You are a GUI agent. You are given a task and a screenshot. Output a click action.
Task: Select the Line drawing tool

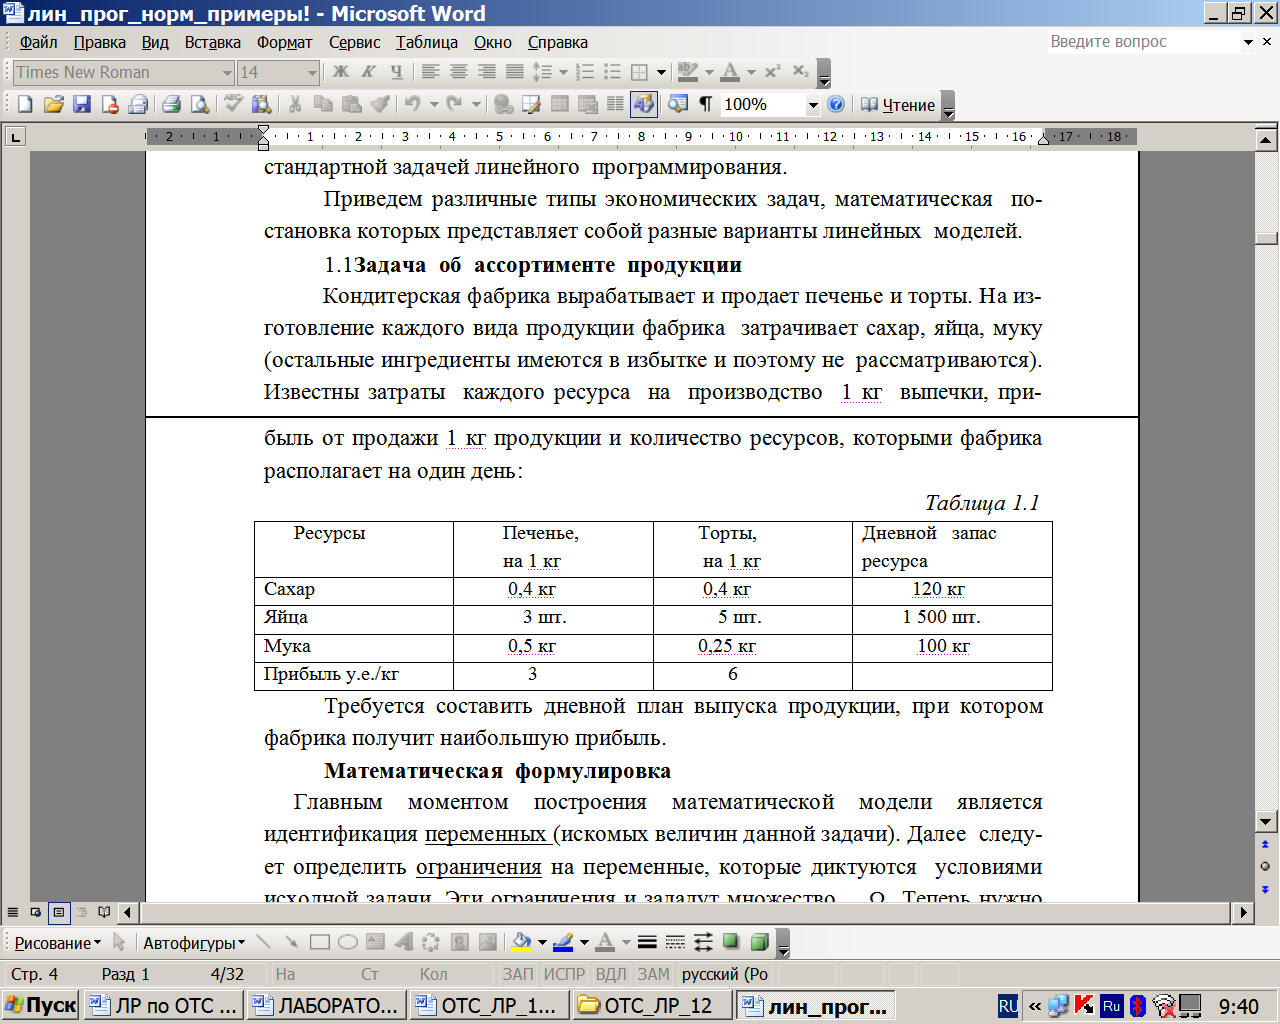(264, 942)
